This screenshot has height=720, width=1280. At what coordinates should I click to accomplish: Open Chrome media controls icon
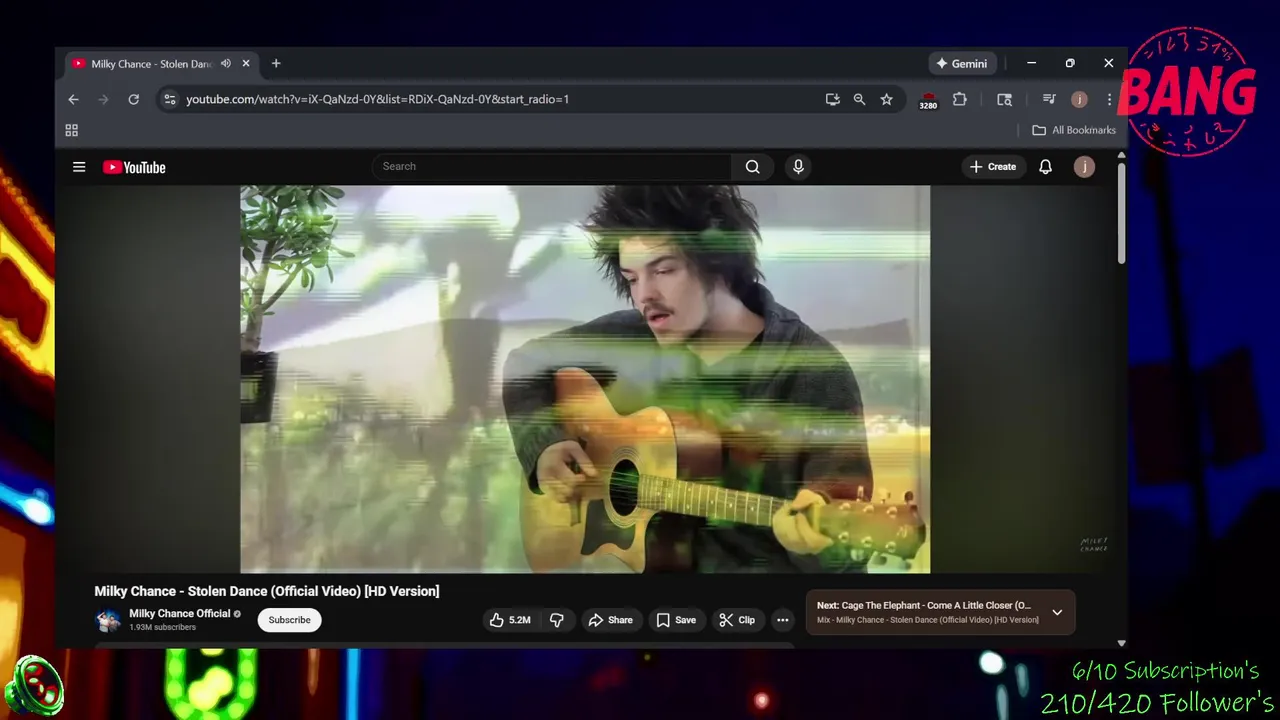tap(1049, 99)
